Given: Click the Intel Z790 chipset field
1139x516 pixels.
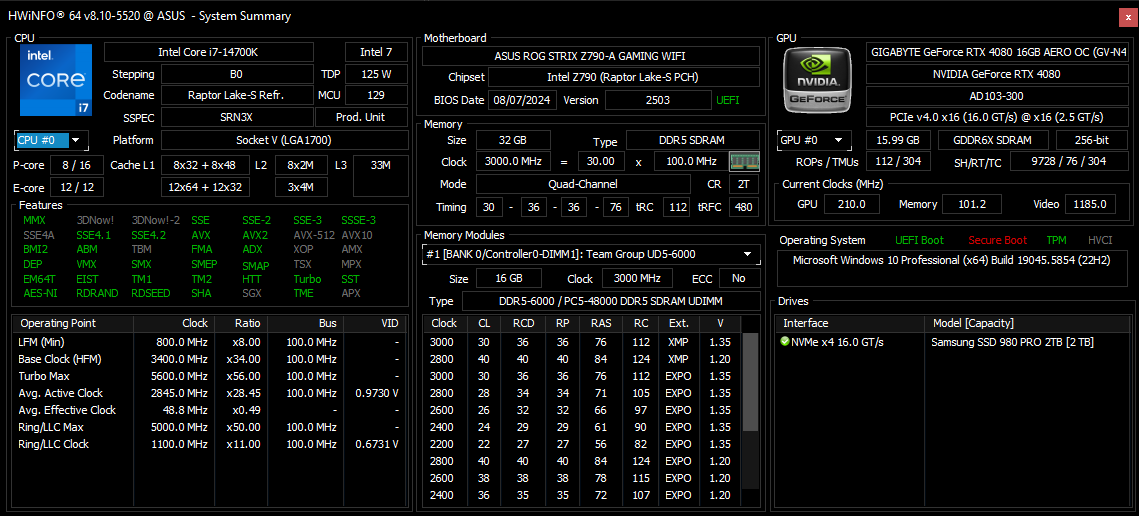Looking at the screenshot, I should 623,77.
